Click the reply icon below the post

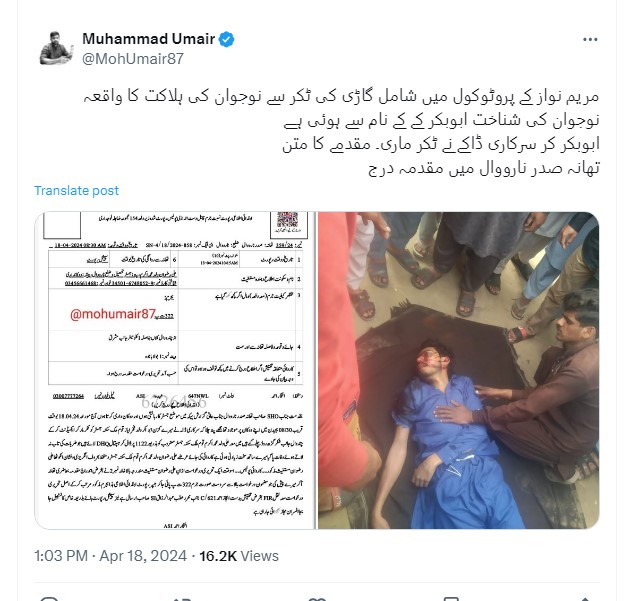(49, 599)
